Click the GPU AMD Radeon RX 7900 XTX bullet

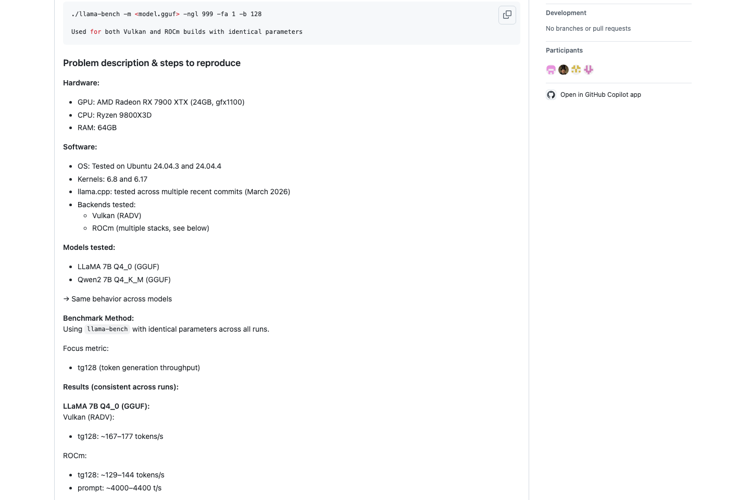point(161,102)
